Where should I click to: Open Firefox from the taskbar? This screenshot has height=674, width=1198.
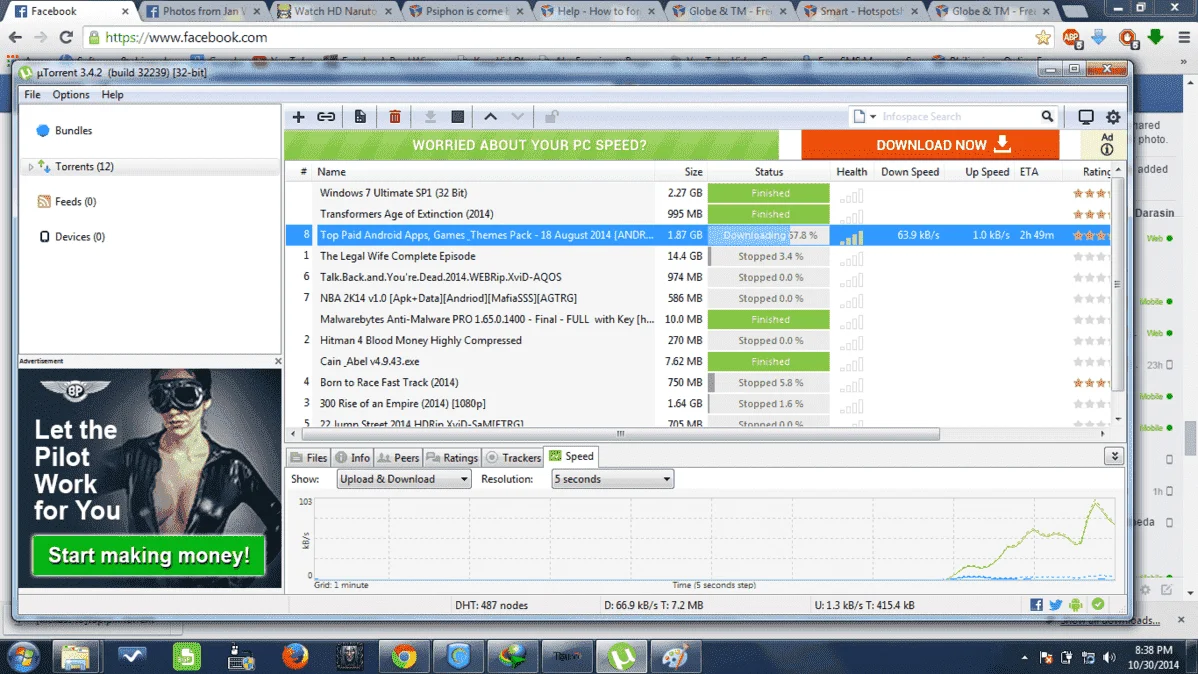(295, 656)
